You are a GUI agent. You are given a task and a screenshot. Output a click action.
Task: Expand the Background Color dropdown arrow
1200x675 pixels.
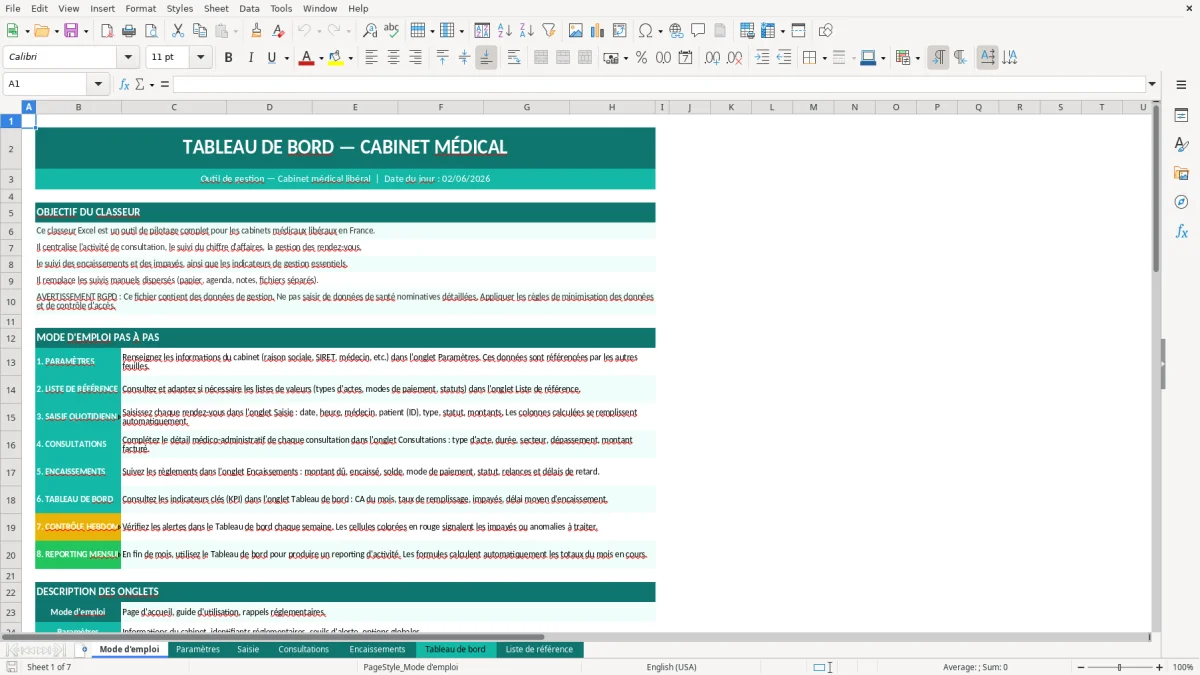pos(350,58)
